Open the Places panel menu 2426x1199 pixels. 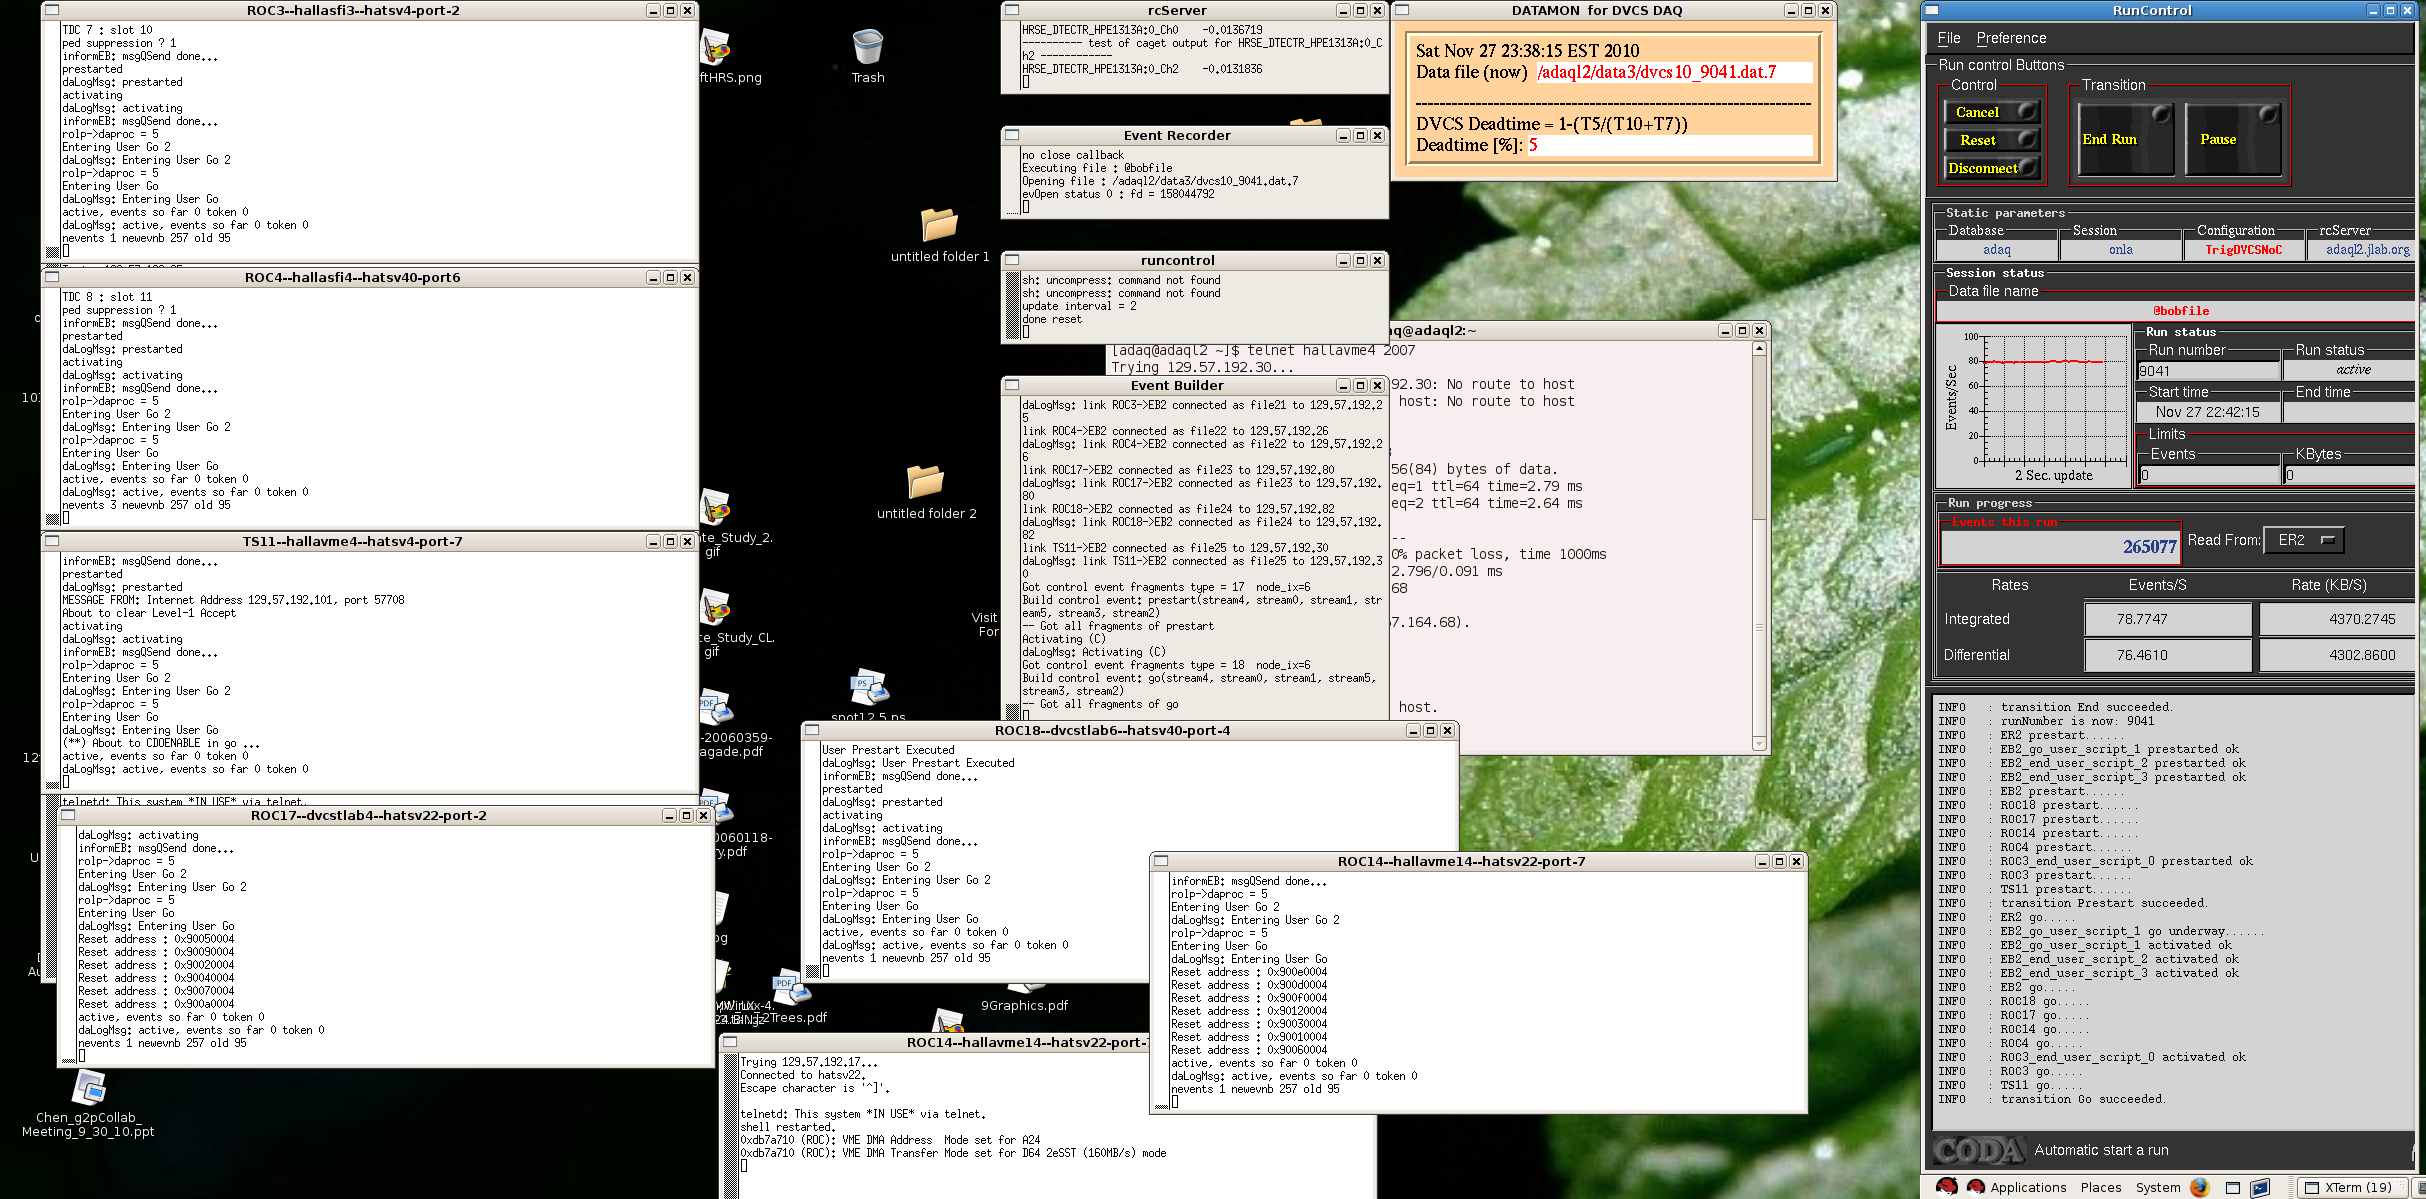point(2101,1188)
